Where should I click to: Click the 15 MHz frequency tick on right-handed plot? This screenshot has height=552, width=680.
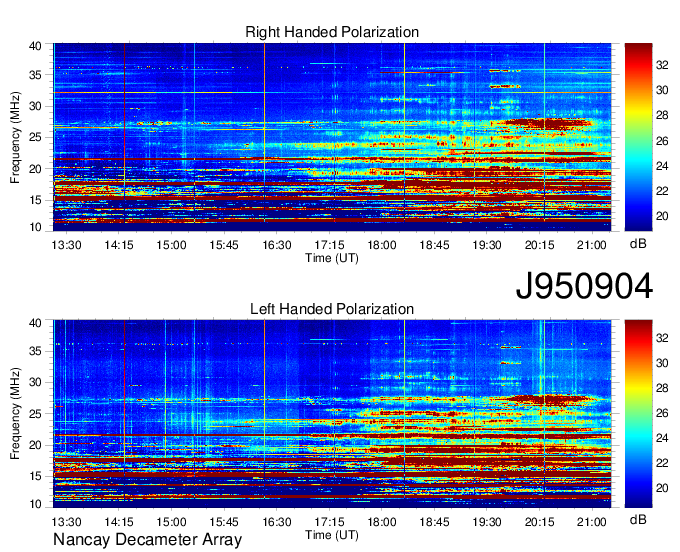pos(35,200)
